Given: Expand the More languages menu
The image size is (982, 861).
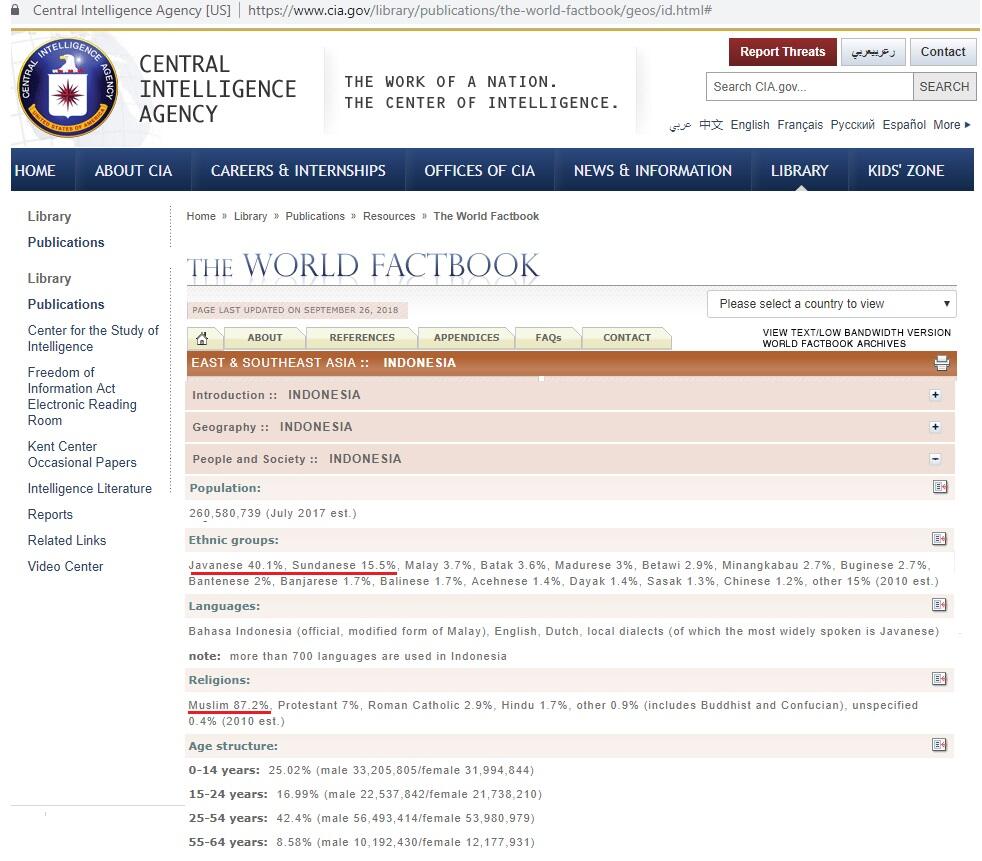Looking at the screenshot, I should (x=951, y=125).
